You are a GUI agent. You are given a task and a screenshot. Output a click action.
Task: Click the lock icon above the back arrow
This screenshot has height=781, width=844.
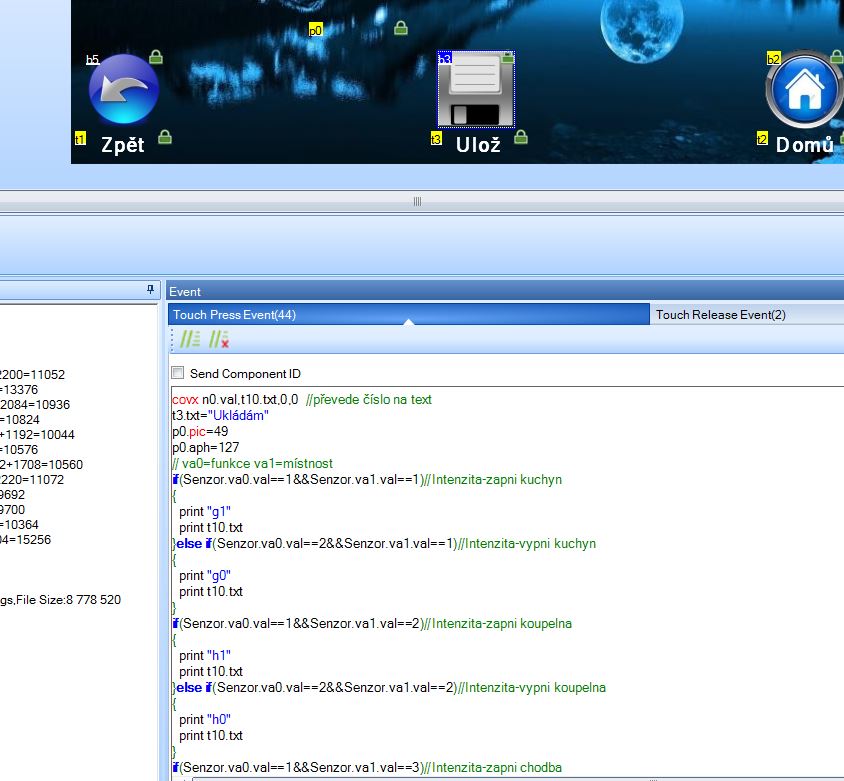pos(156,57)
